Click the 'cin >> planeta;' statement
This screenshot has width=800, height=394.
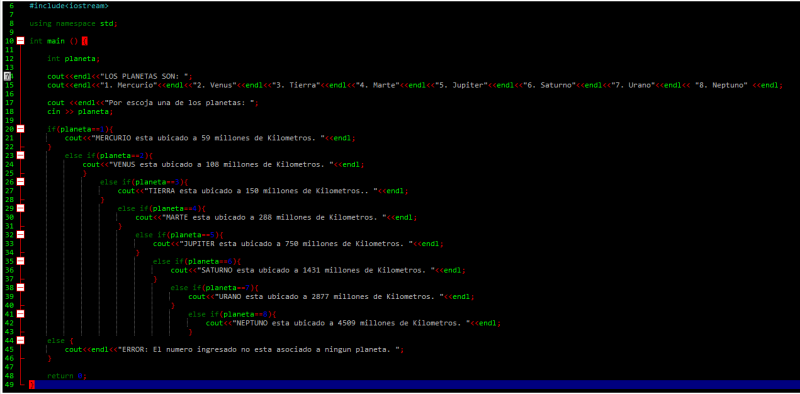tap(80, 111)
